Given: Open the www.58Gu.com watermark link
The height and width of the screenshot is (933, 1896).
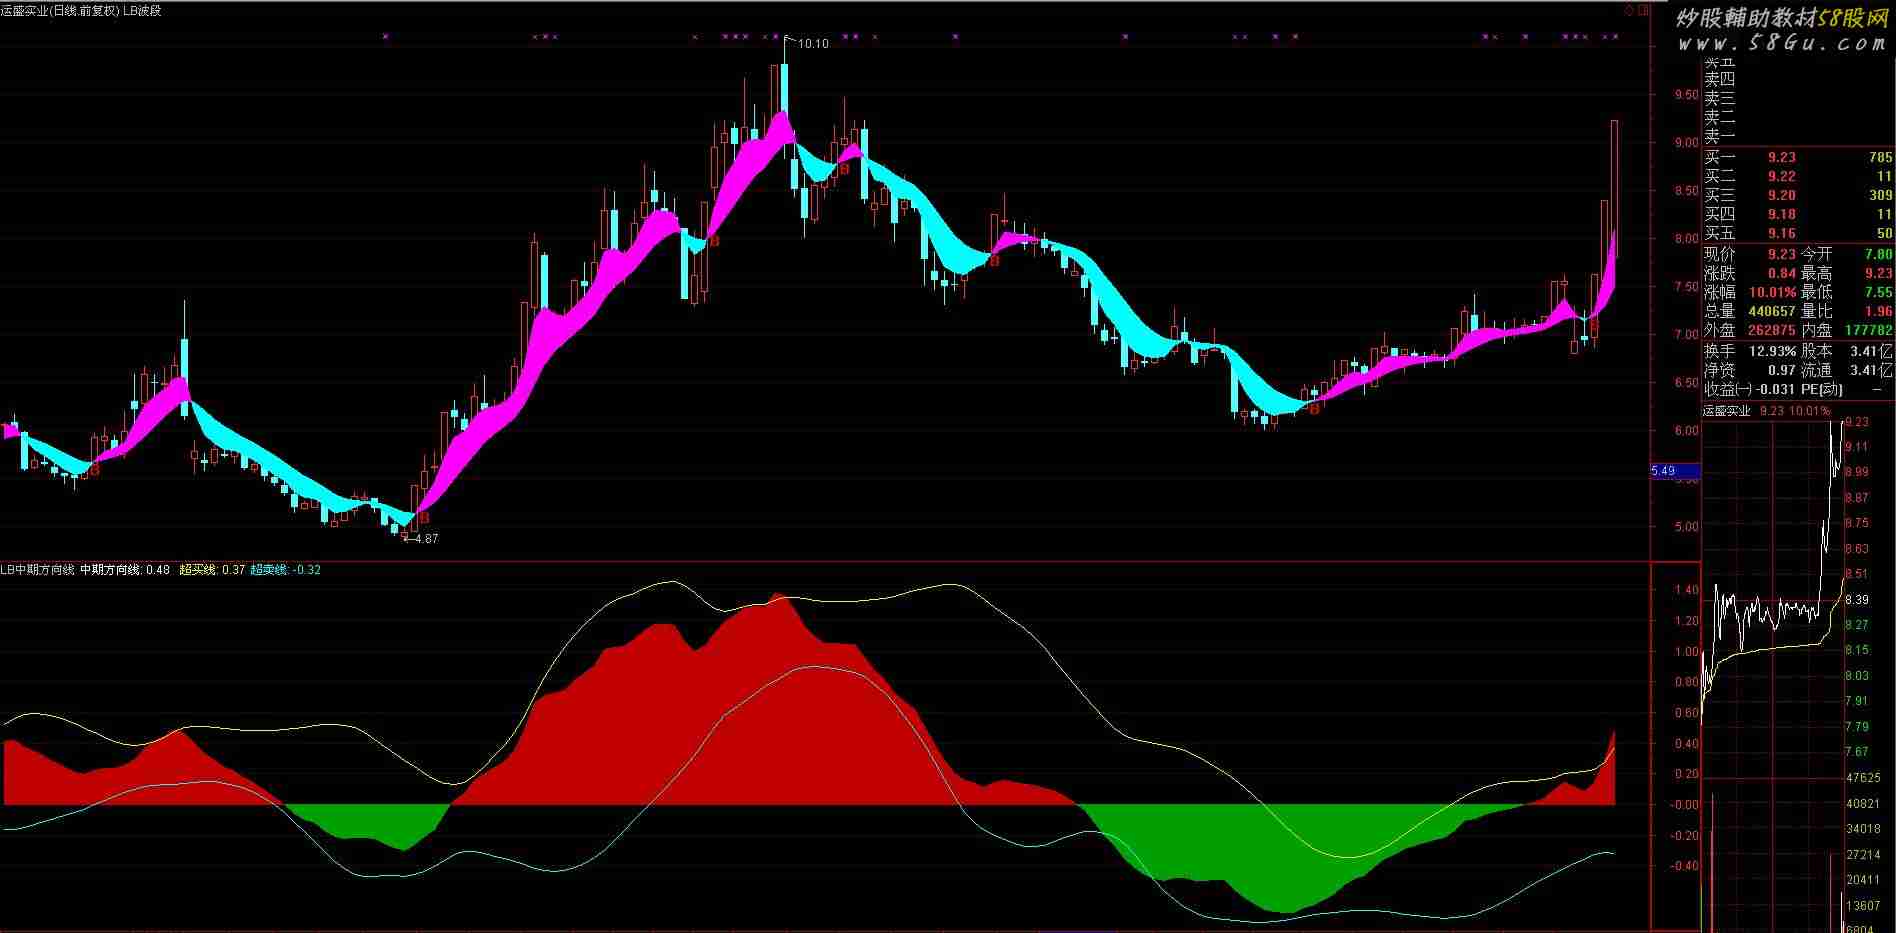Looking at the screenshot, I should coord(1781,43).
